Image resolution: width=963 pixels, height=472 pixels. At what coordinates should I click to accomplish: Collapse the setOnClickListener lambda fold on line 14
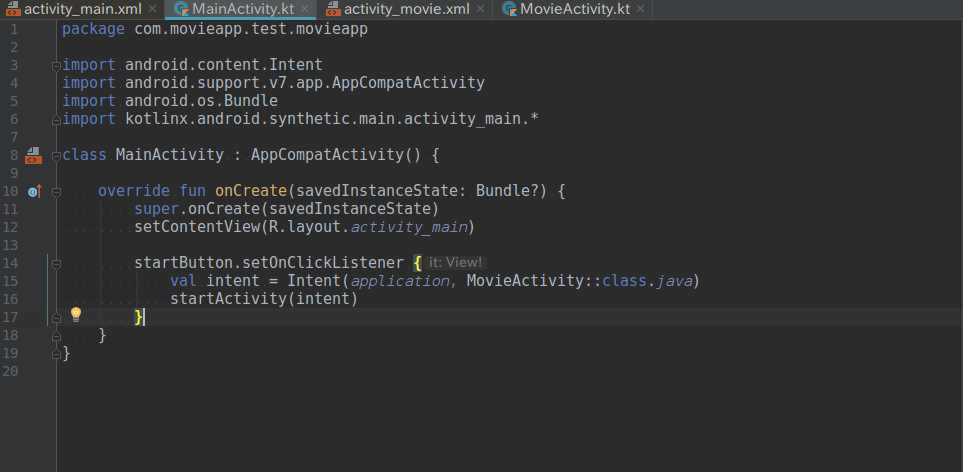[56, 263]
